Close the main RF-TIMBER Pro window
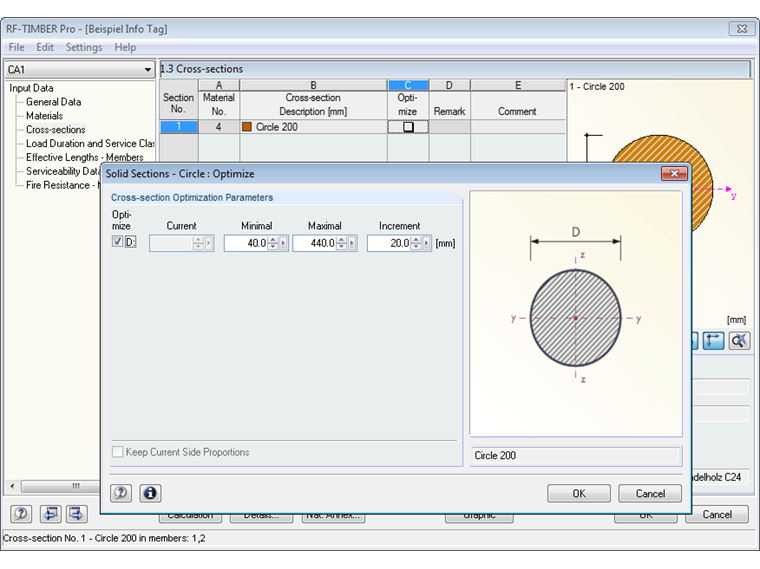The image size is (760, 569). [742, 29]
